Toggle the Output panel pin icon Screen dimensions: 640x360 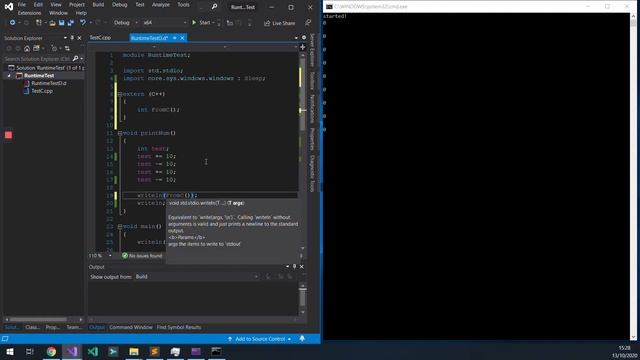pos(294,267)
